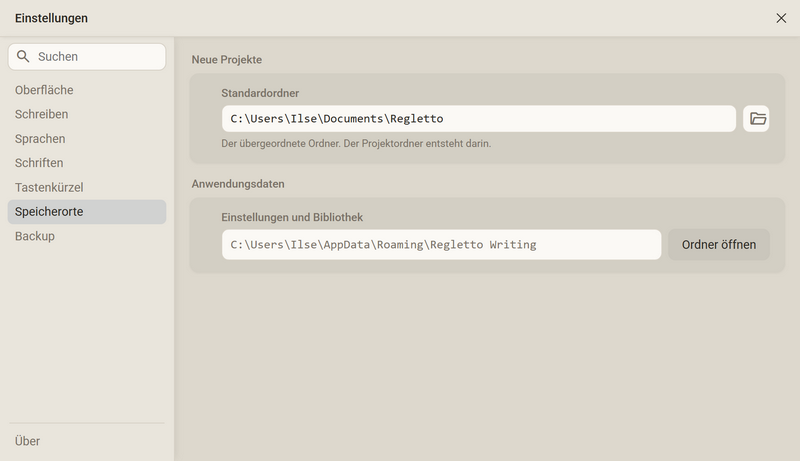Click the Einstellungen und Bibliothek label

tap(292, 217)
